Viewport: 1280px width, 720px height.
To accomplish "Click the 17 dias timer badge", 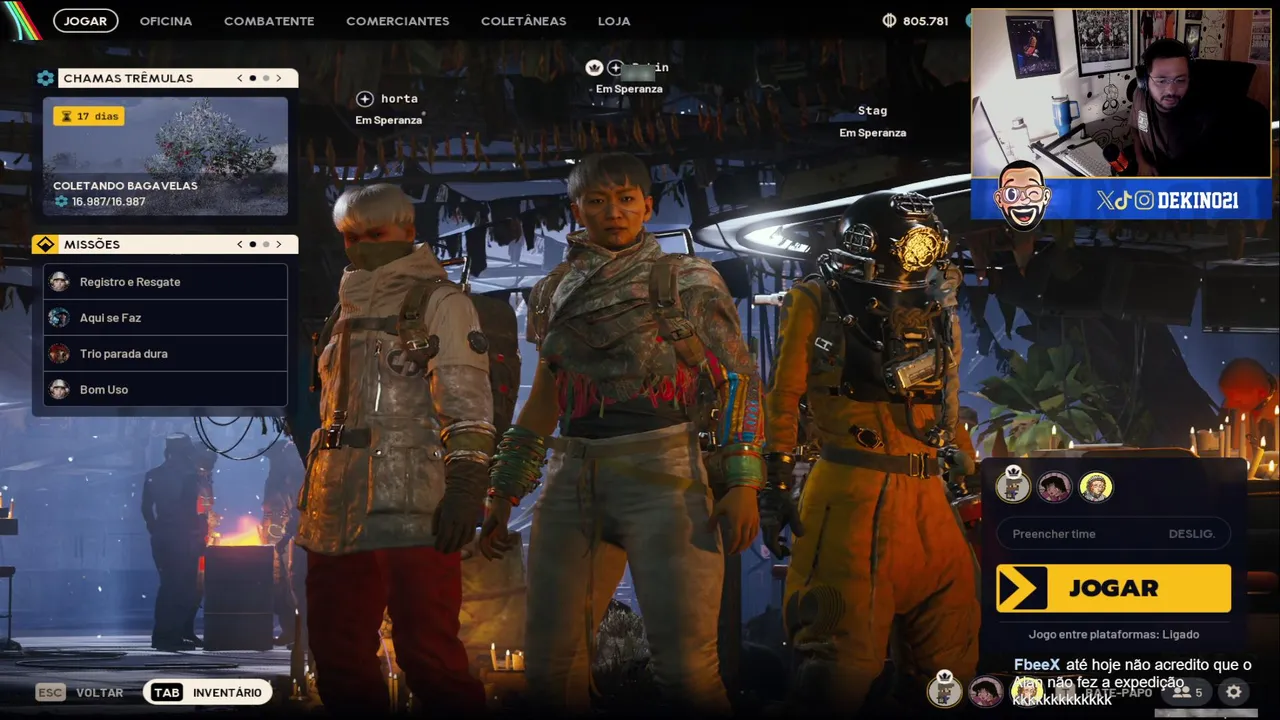I will click(x=89, y=116).
